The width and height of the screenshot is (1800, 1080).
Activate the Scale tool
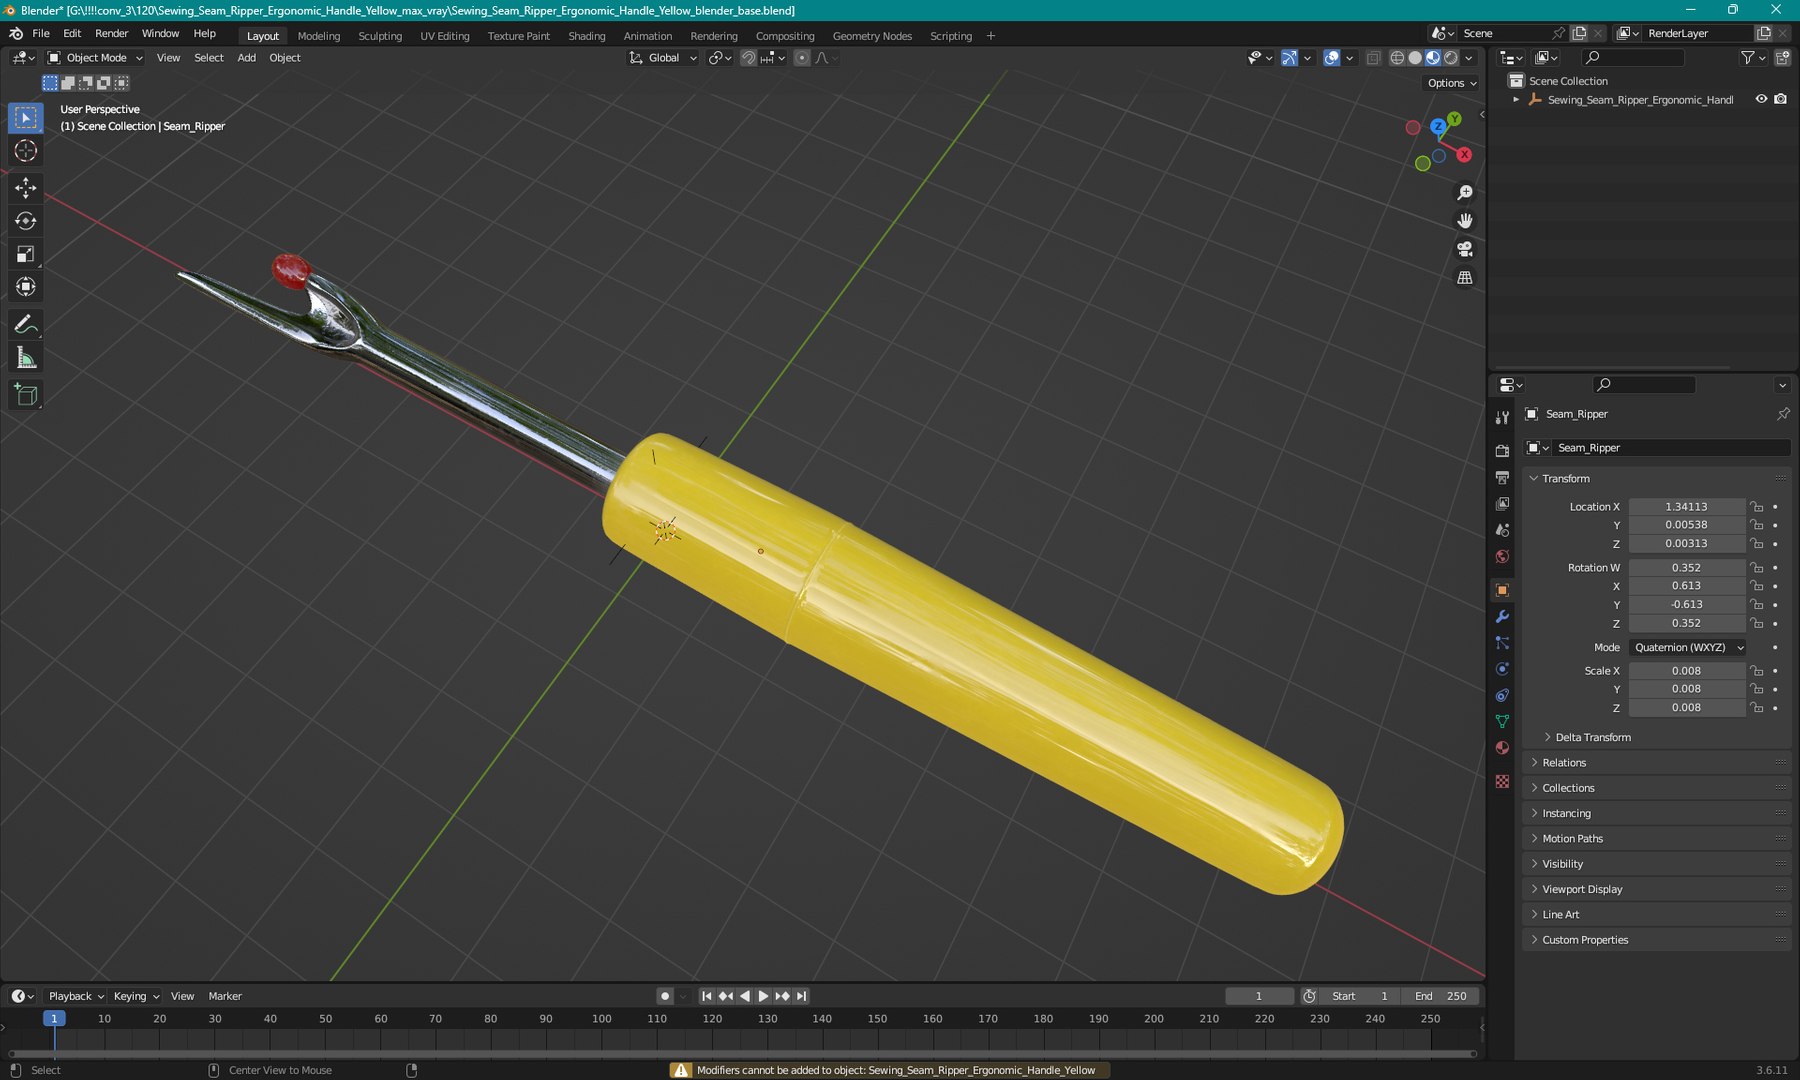pos(26,254)
